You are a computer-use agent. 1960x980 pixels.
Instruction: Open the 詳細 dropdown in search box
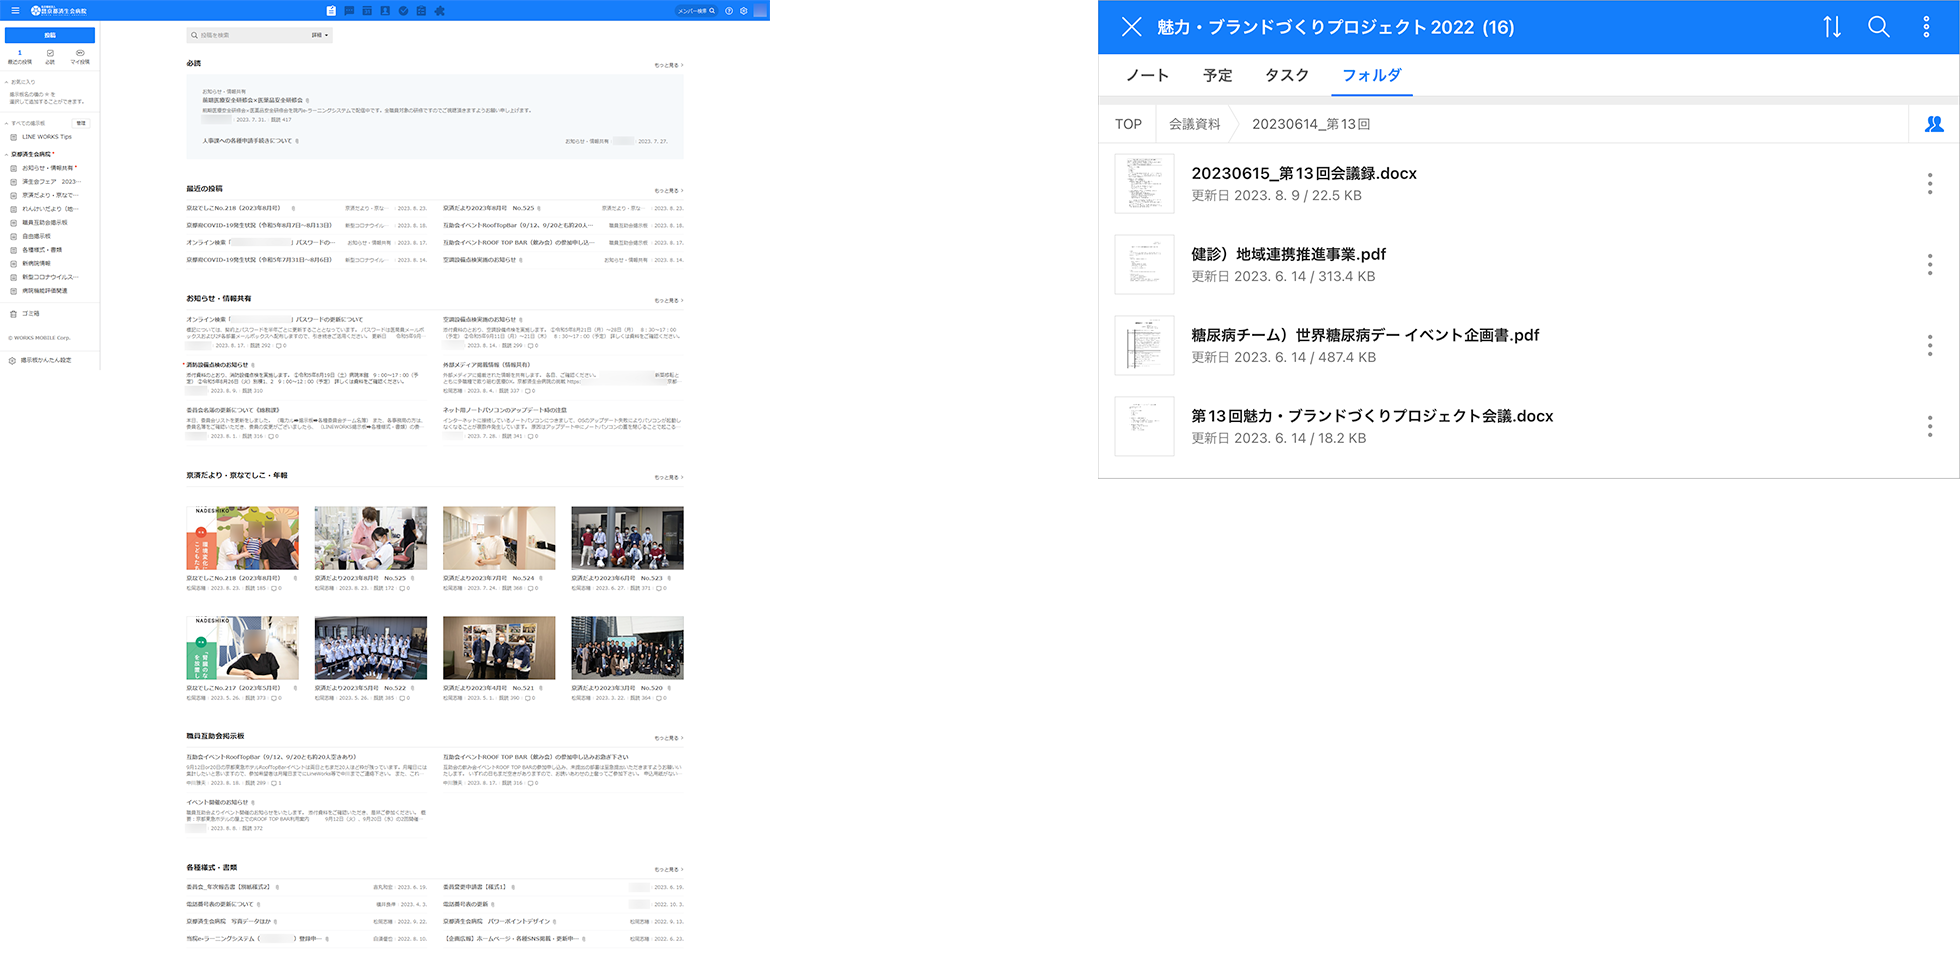[319, 35]
